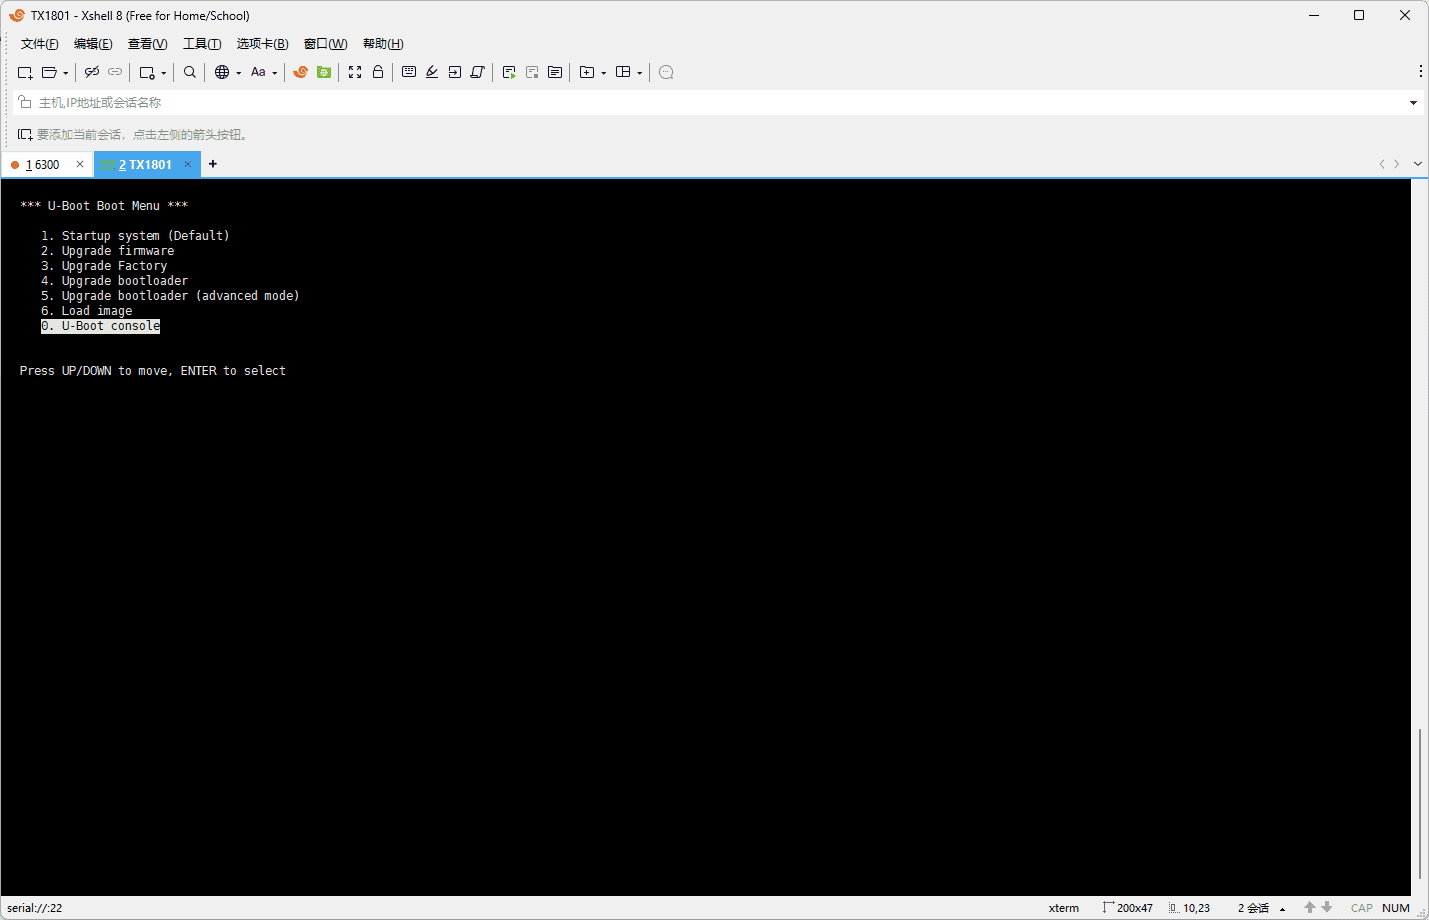Image resolution: width=1429 pixels, height=920 pixels.
Task: Click the padlock lock-screen icon in toolbar
Action: pyautogui.click(x=378, y=72)
